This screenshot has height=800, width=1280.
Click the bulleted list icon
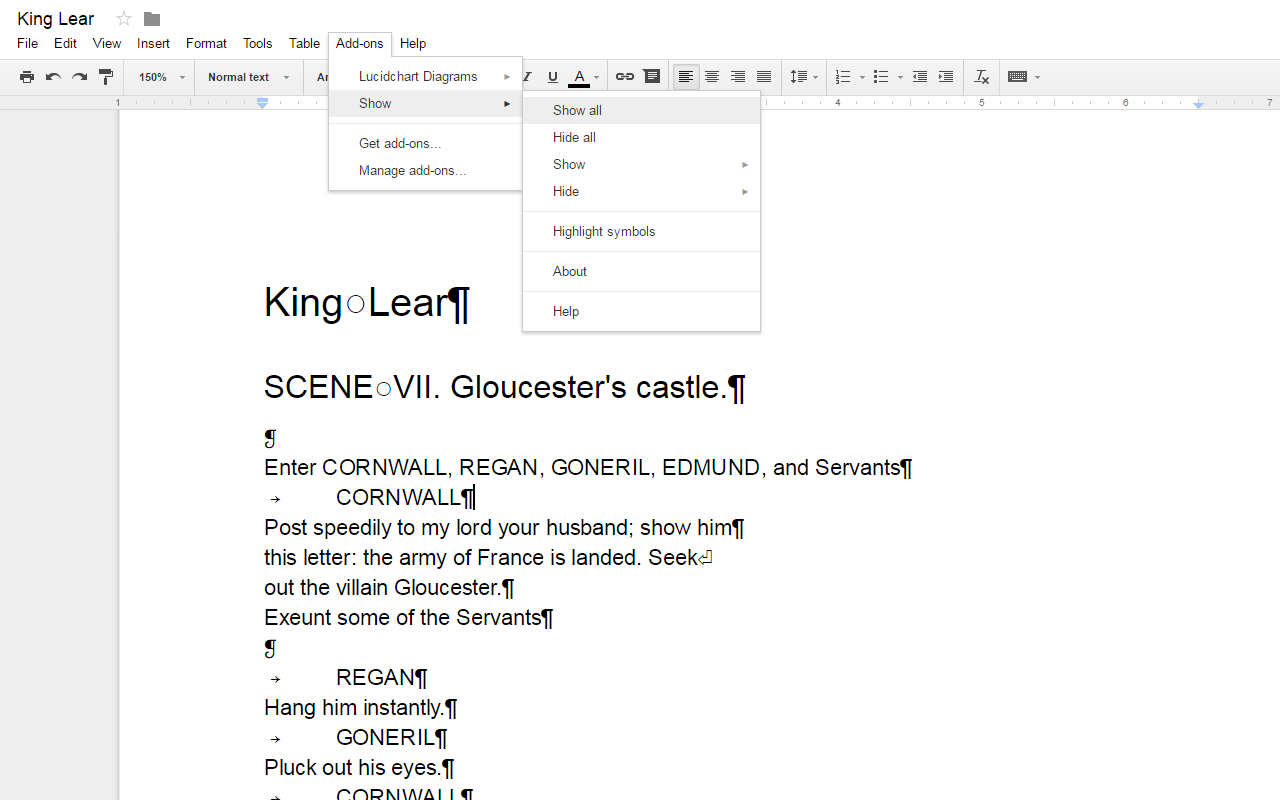[x=881, y=77]
